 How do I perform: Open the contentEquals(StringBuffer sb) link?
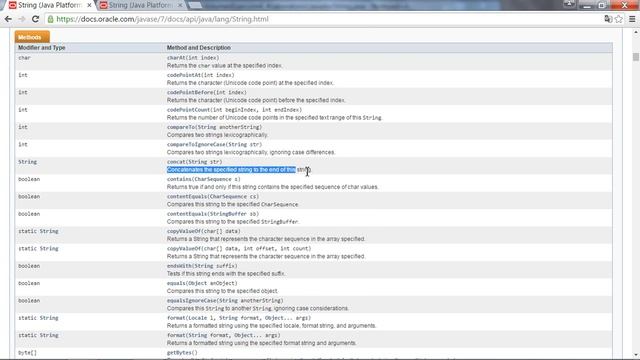(x=213, y=214)
